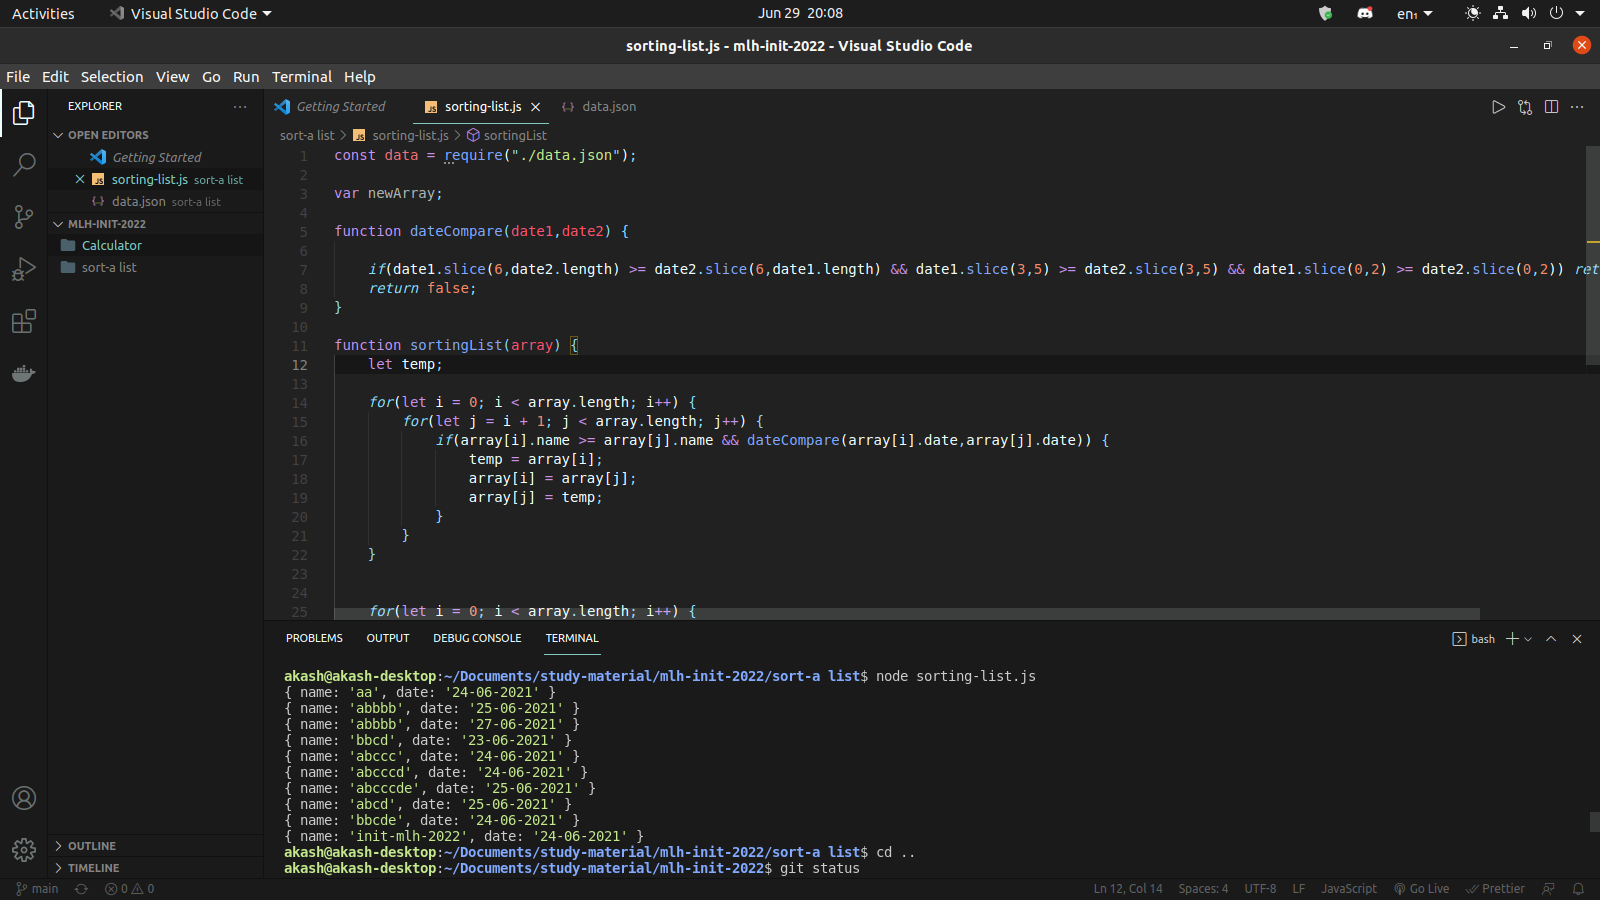The height and width of the screenshot is (900, 1600).
Task: Open Explorer Views and More Actions ellipsis
Action: click(x=240, y=106)
